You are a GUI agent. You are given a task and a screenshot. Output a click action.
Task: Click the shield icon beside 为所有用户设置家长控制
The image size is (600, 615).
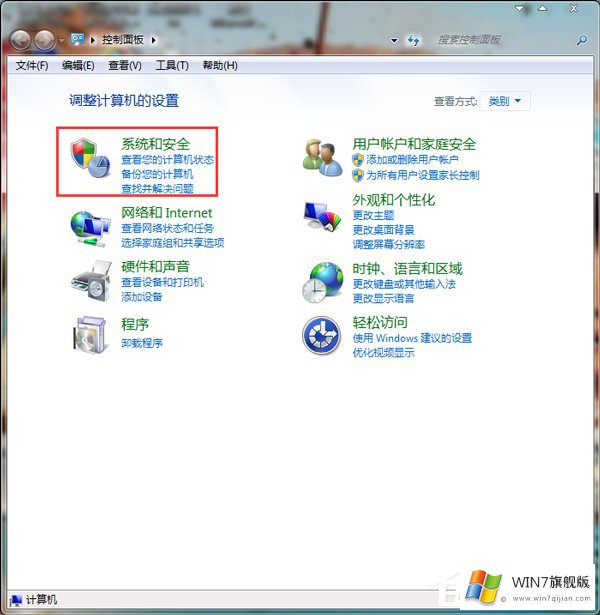tap(358, 175)
